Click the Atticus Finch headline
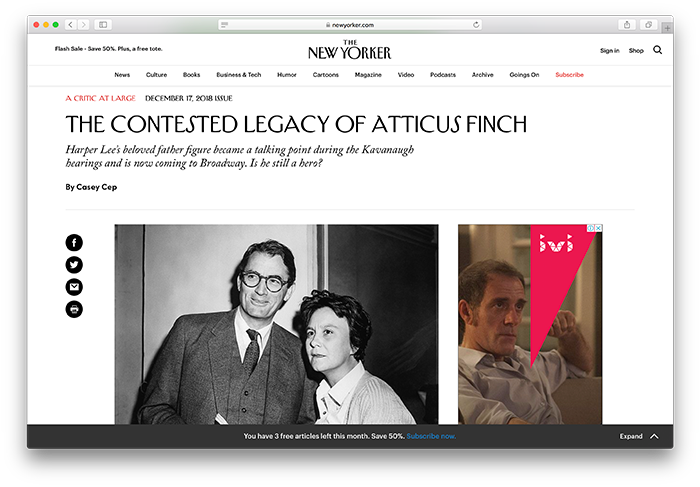700x487 pixels. click(x=296, y=124)
